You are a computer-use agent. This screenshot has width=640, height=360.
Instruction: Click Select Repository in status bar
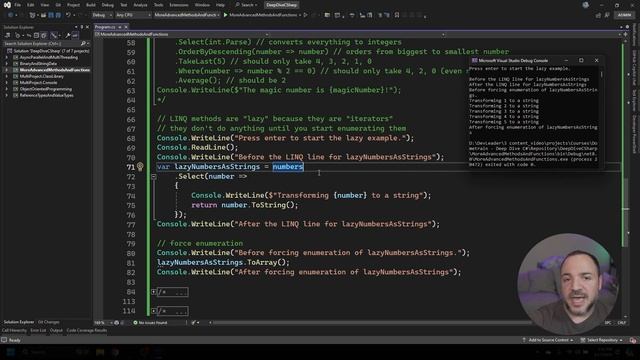[602, 340]
